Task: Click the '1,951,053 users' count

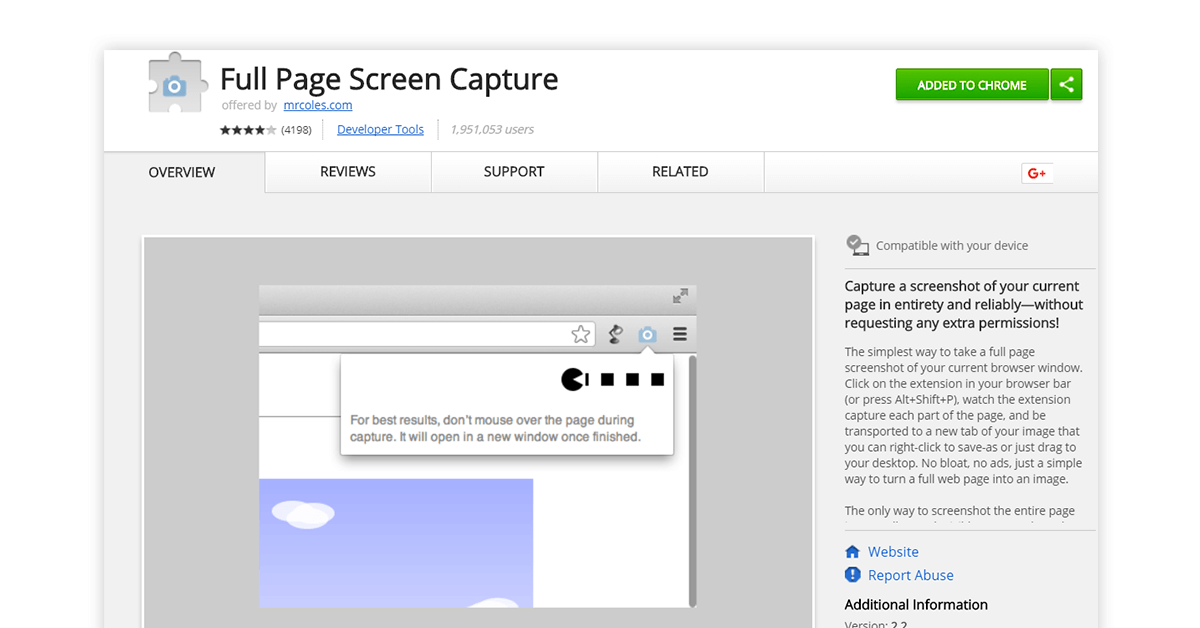Action: tap(492, 130)
